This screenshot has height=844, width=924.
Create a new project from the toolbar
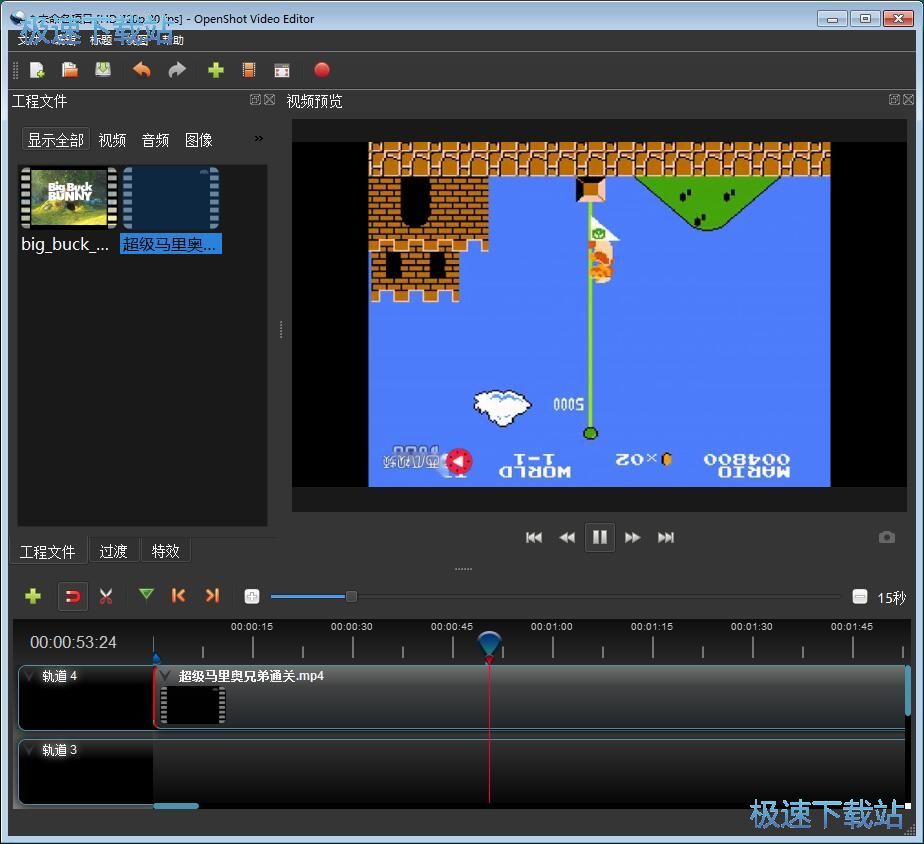37,70
